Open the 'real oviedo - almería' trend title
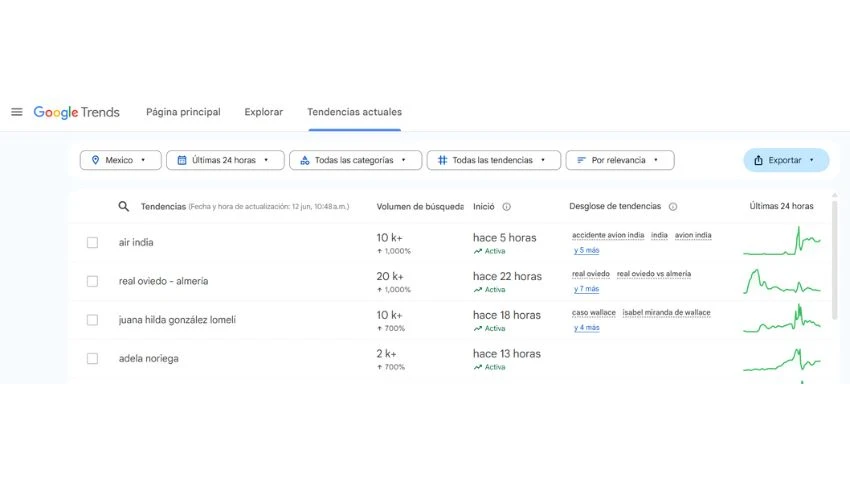This screenshot has height=480, width=850. click(x=163, y=281)
